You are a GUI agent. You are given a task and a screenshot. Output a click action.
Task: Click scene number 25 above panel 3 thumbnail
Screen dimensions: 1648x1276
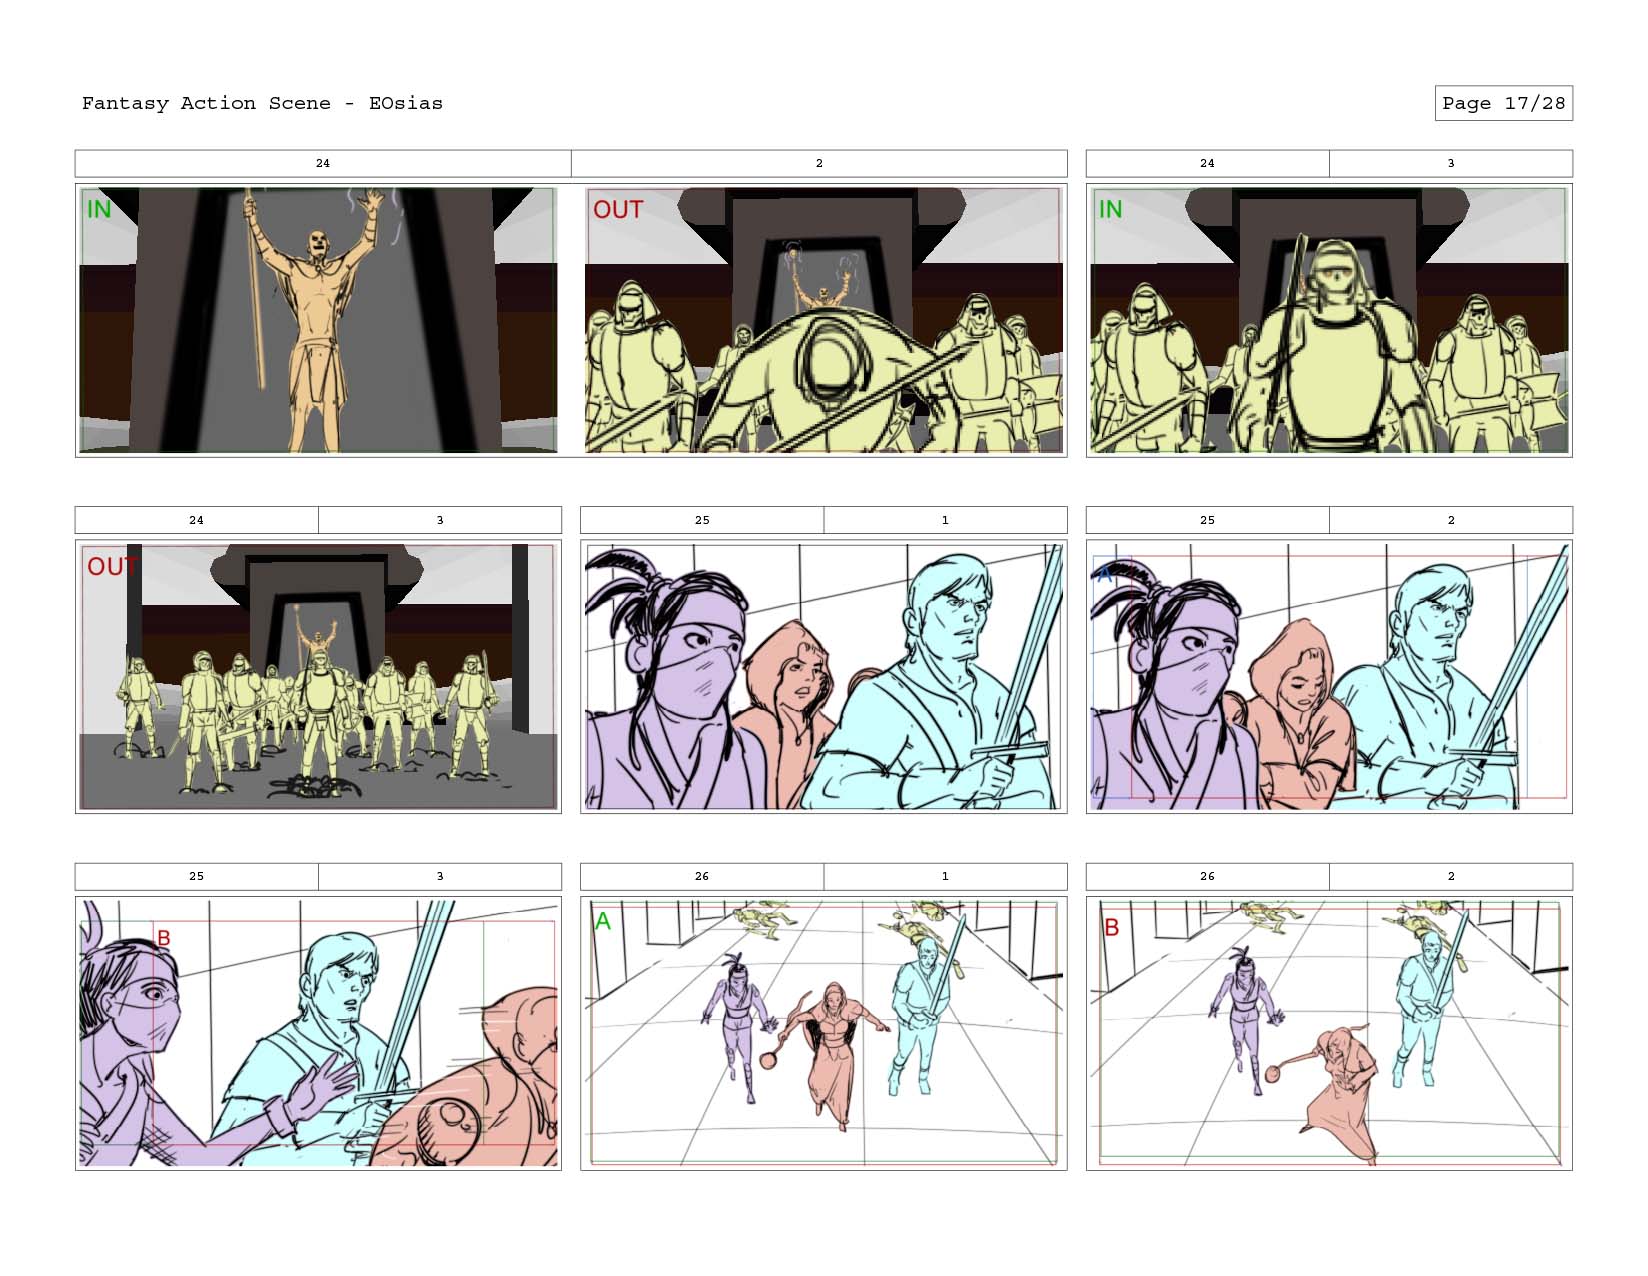tap(196, 877)
